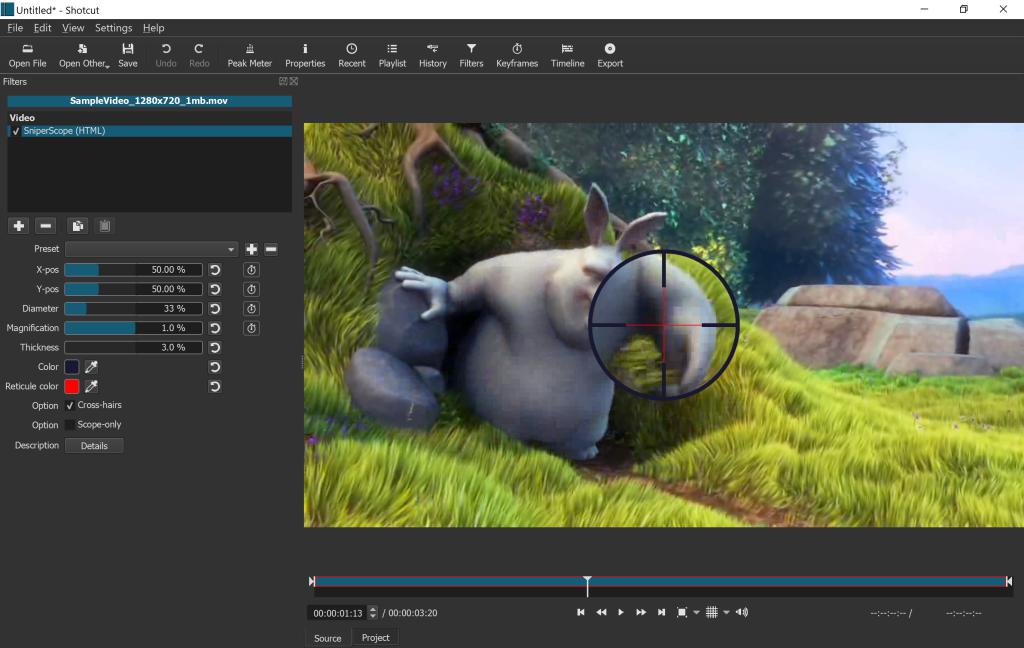Disable the Cross-hairs option
Image resolution: width=1024 pixels, height=648 pixels.
click(70, 406)
